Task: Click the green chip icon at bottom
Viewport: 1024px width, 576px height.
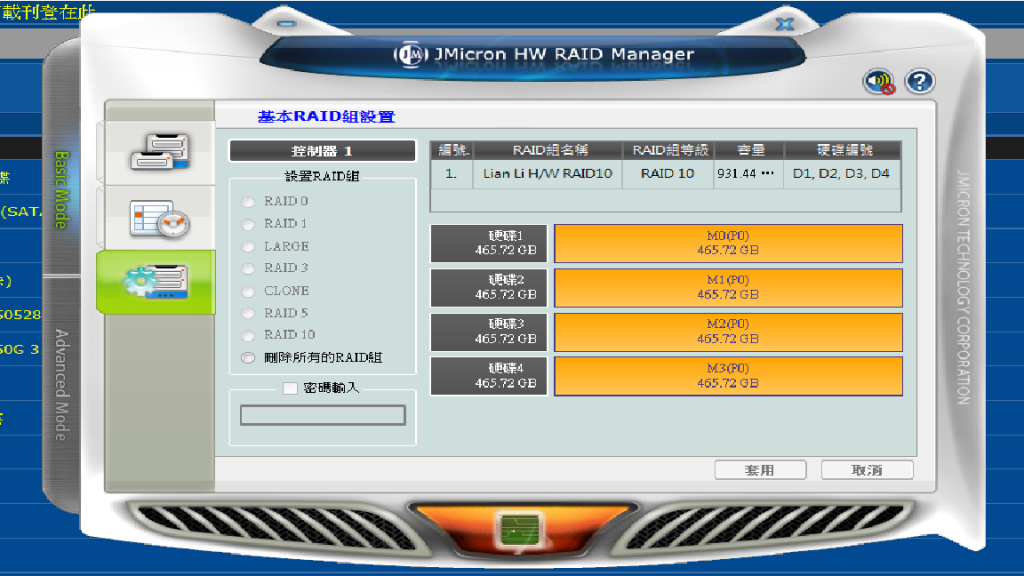Action: pyautogui.click(x=520, y=529)
